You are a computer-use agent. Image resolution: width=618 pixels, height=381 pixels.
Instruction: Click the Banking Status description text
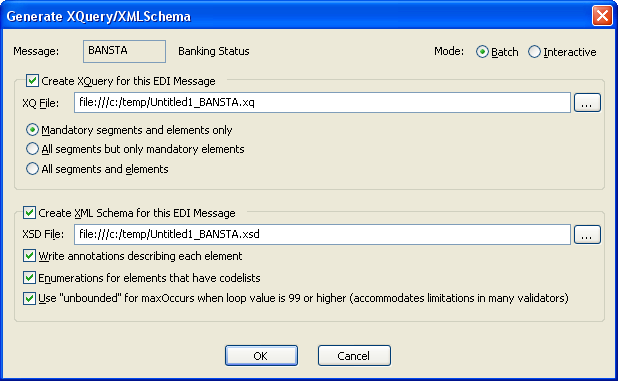[214, 51]
